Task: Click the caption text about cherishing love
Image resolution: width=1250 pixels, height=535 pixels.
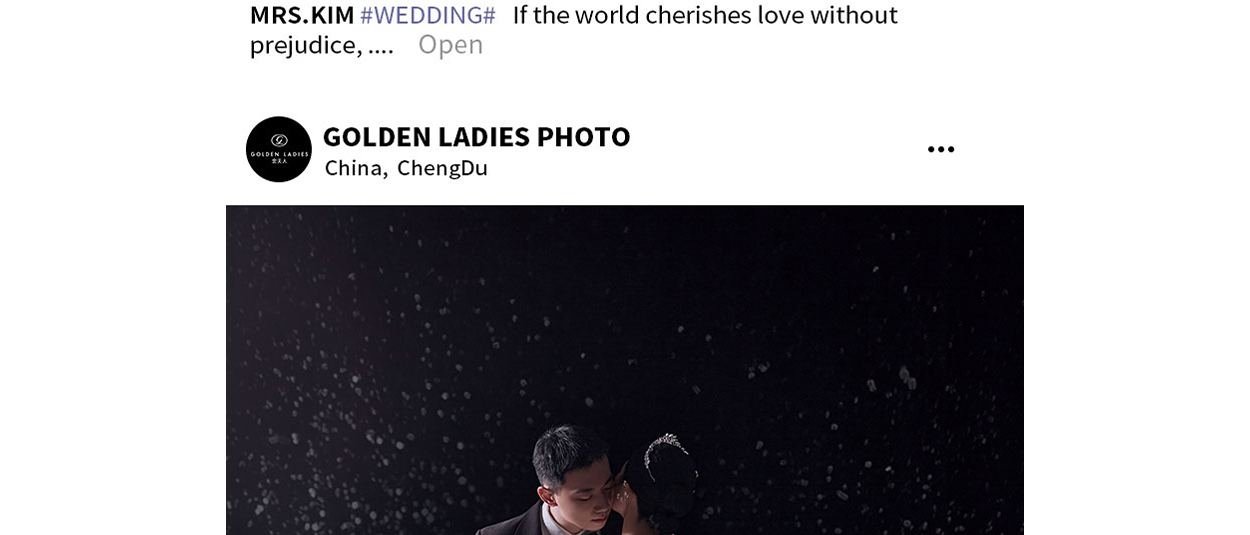Action: click(x=705, y=15)
